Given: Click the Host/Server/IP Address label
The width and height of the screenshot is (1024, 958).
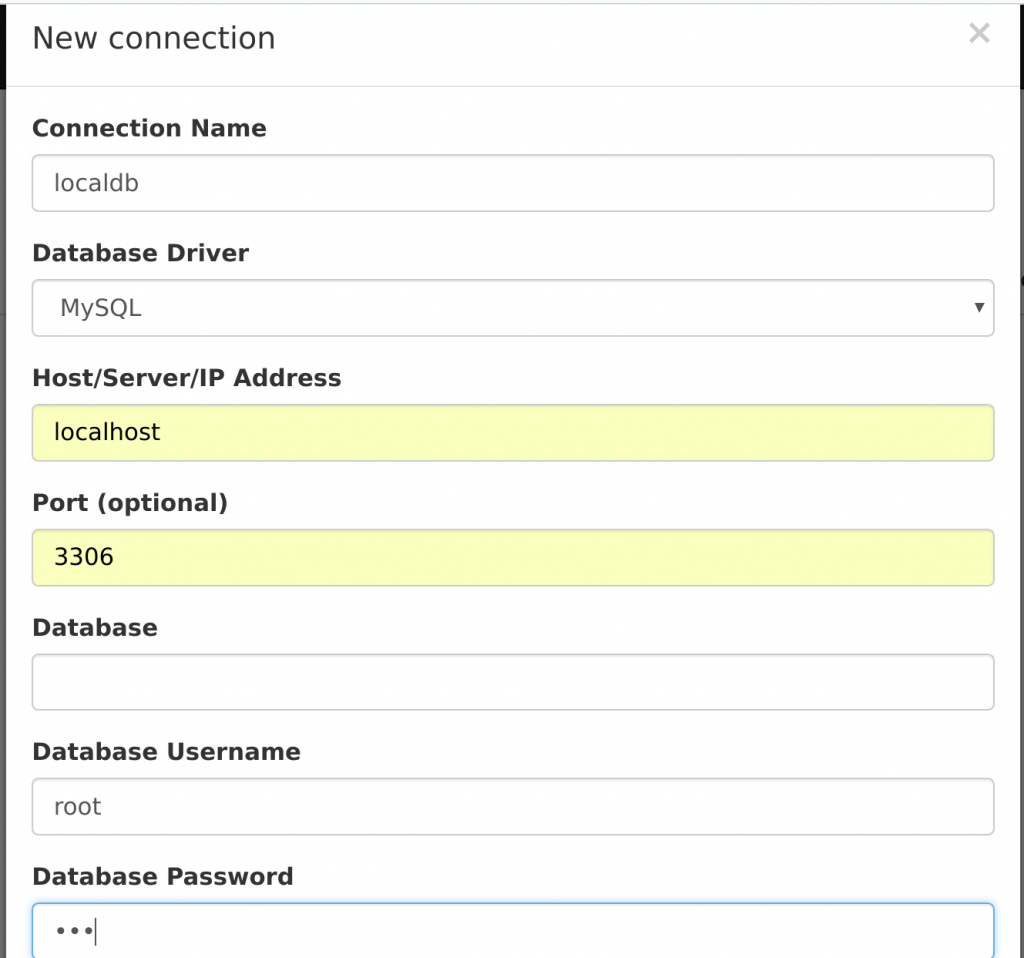Looking at the screenshot, I should pos(187,378).
